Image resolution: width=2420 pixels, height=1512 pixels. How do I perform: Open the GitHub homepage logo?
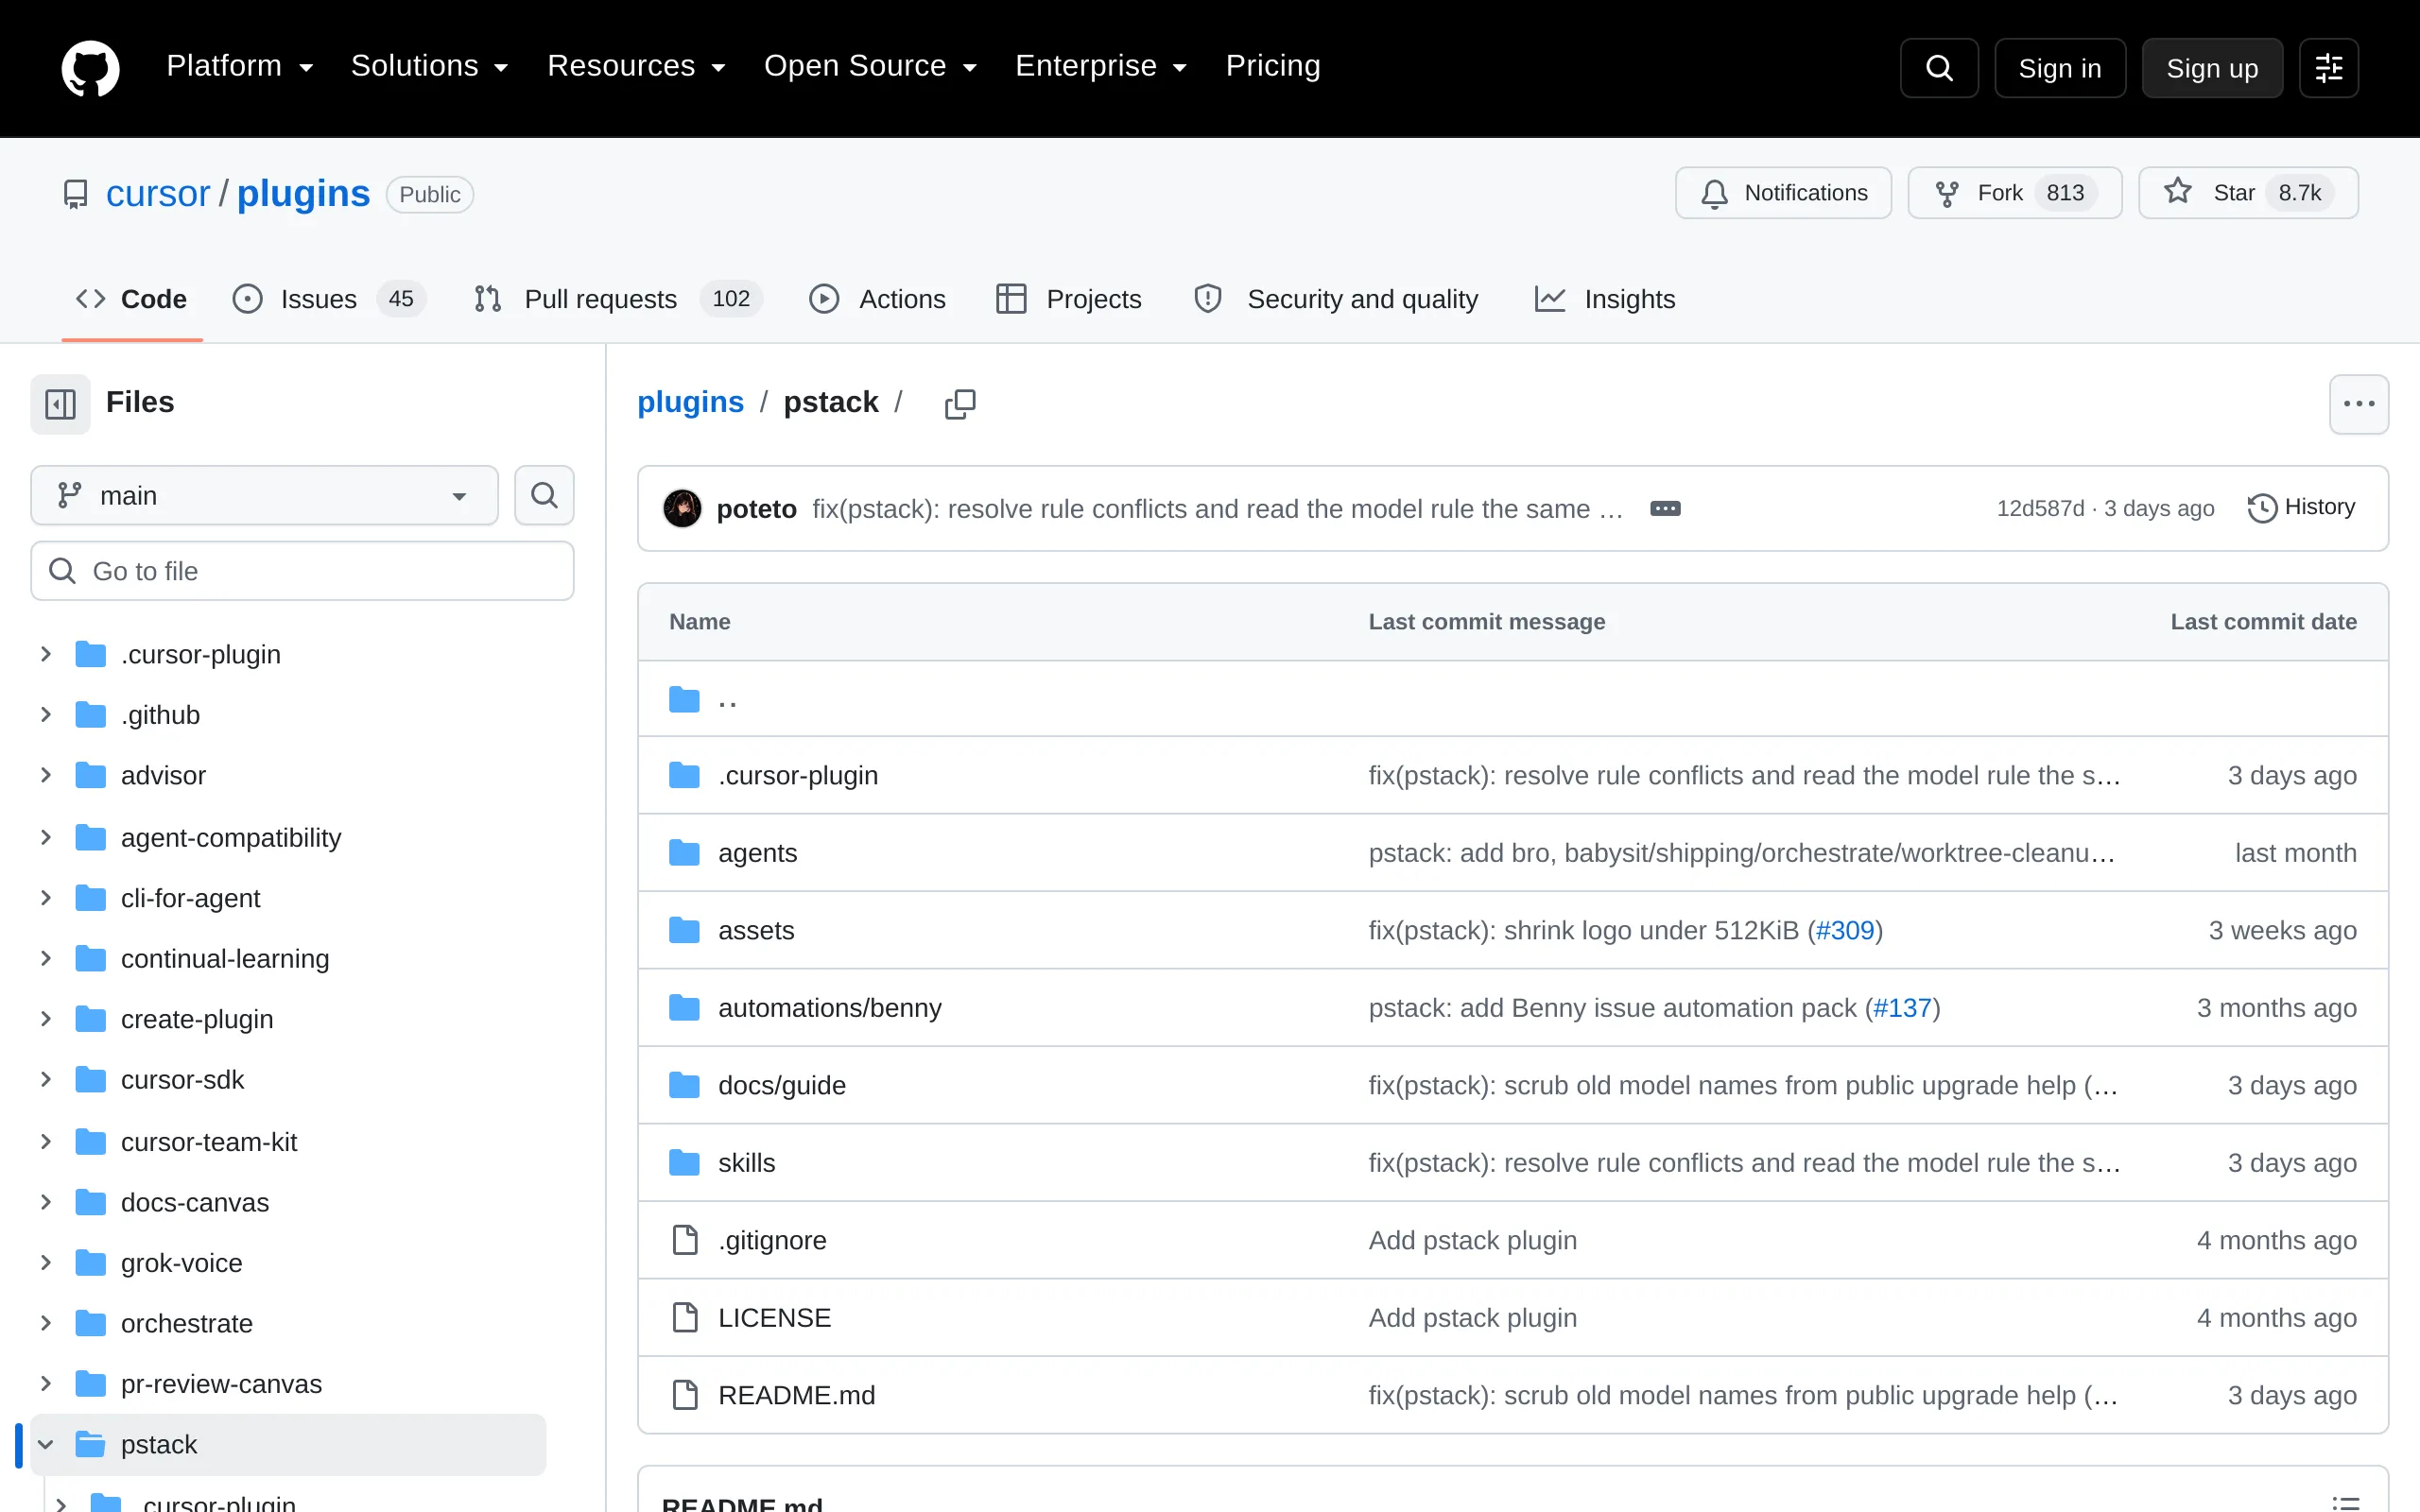pyautogui.click(x=90, y=68)
